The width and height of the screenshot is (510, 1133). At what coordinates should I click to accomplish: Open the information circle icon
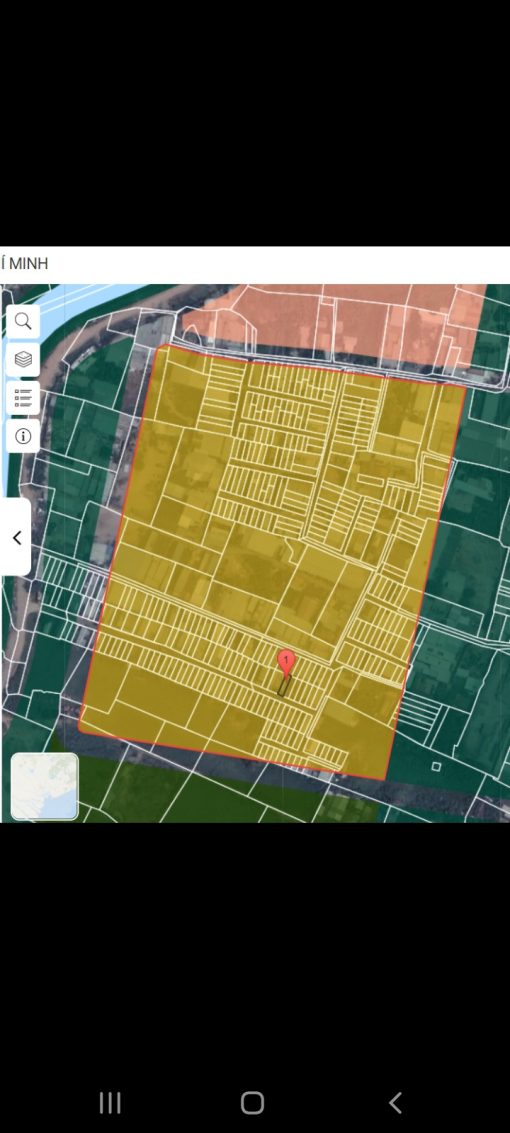23,436
